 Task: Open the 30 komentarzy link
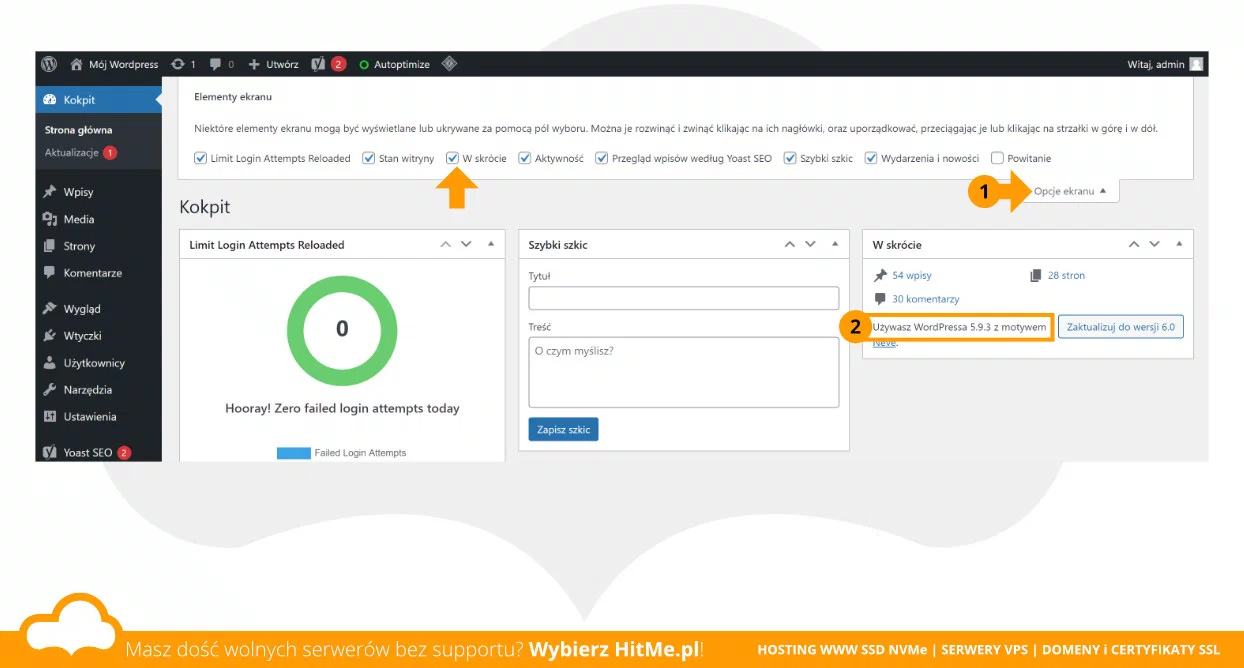click(926, 299)
